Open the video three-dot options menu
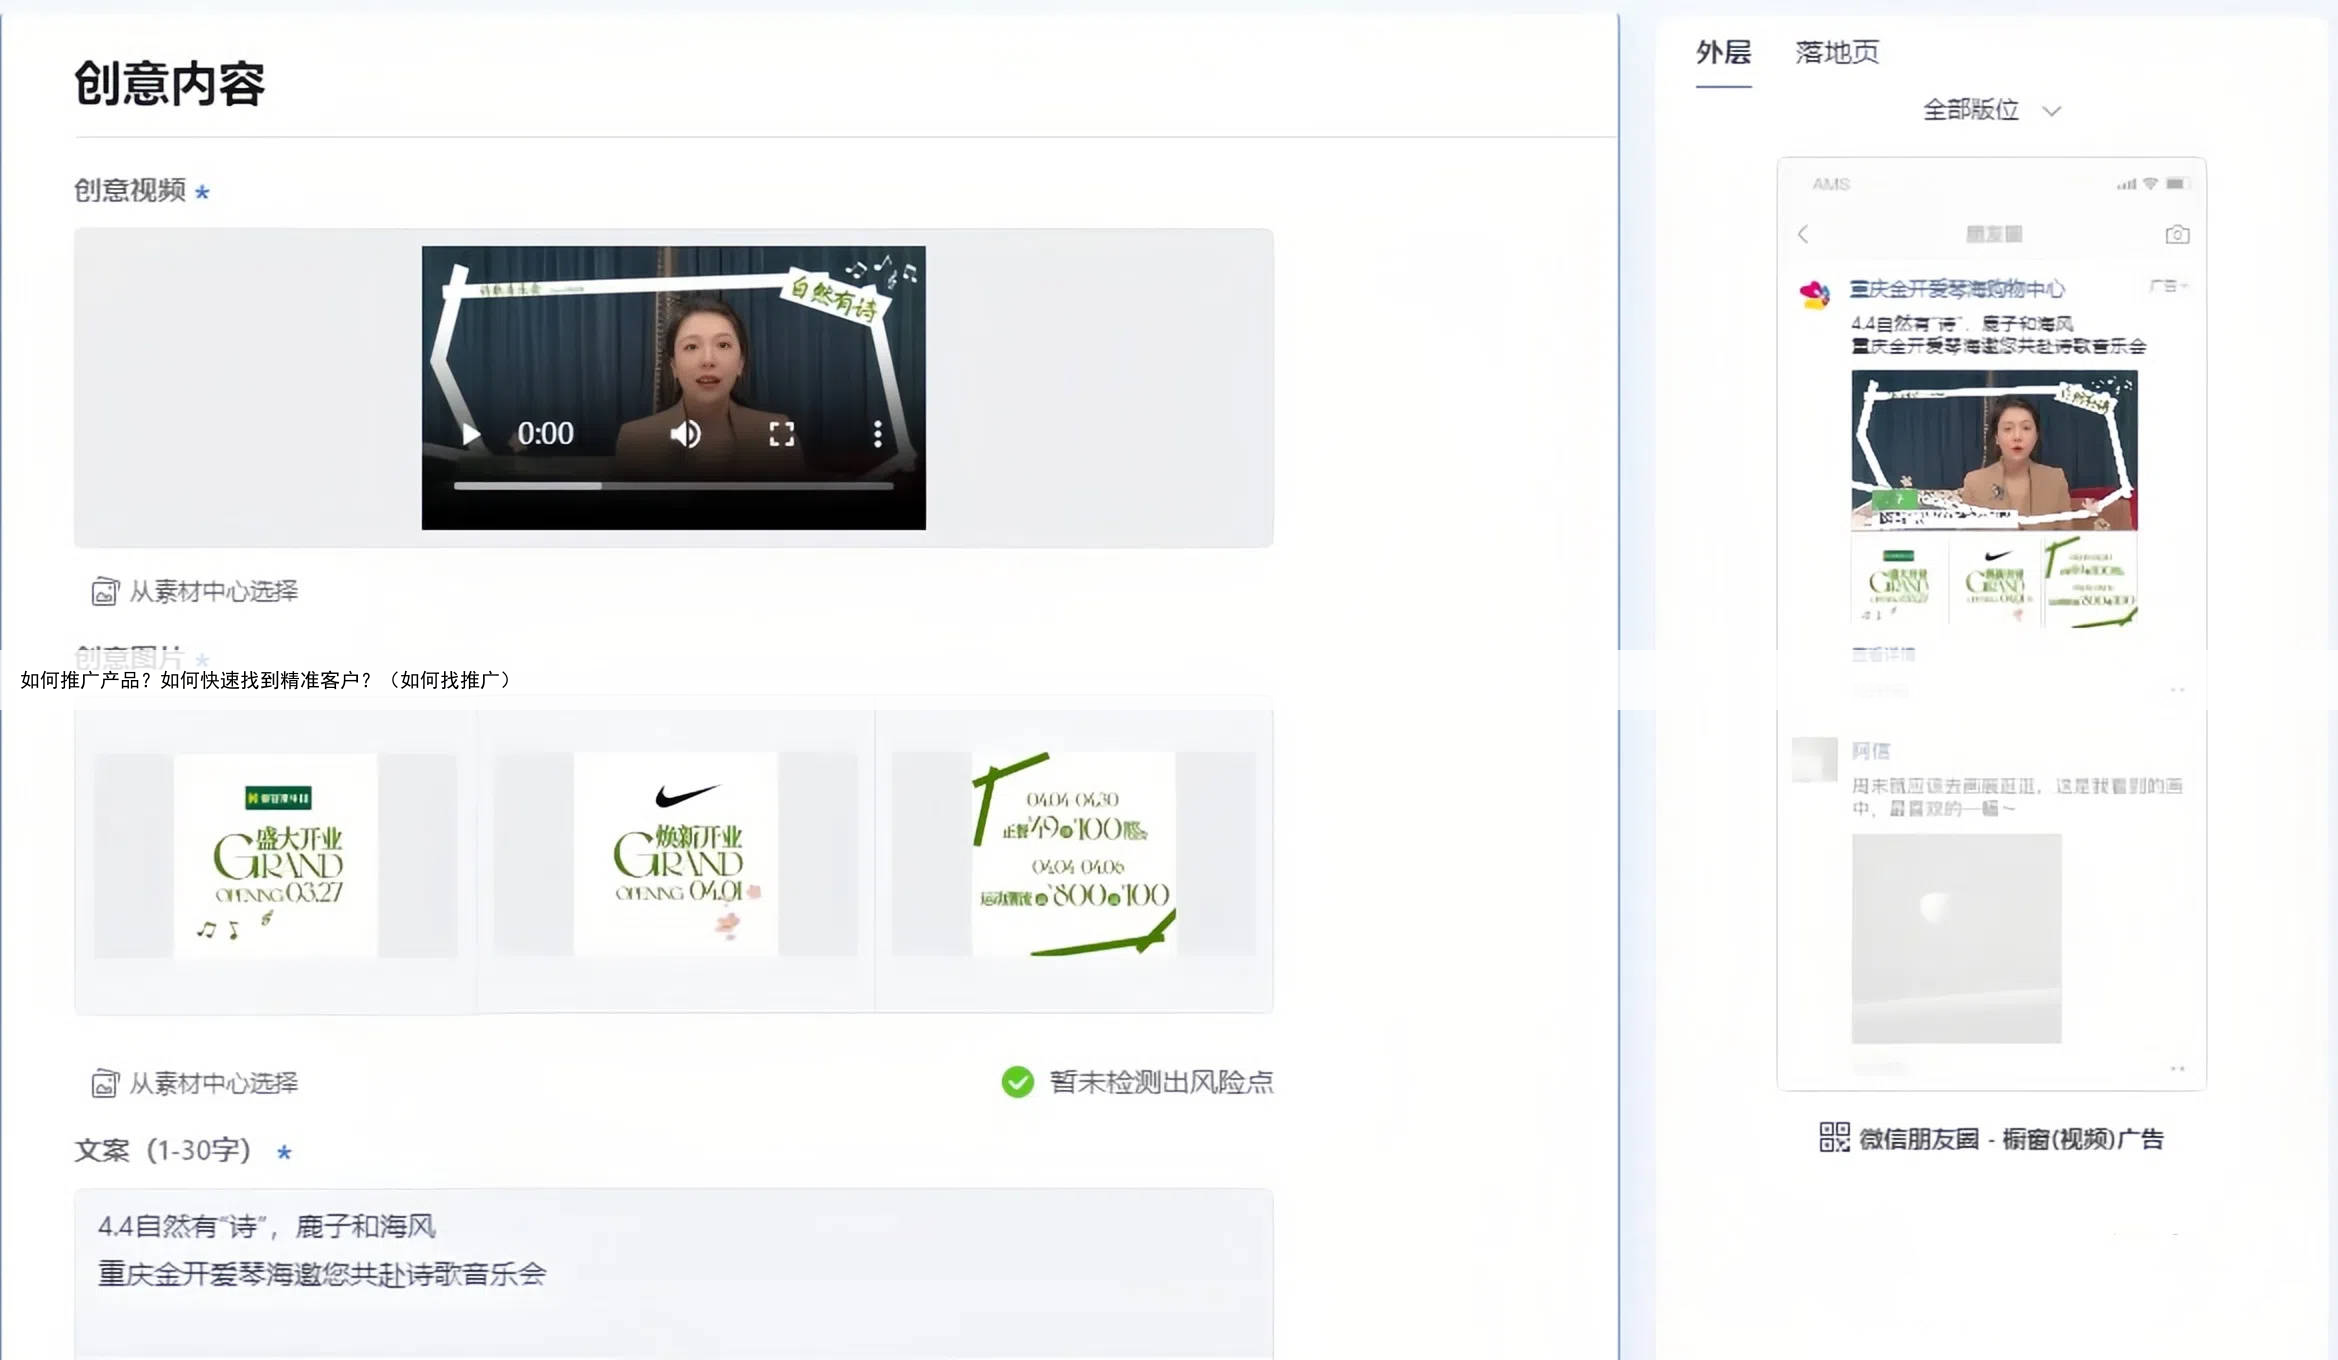Image resolution: width=2338 pixels, height=1360 pixels. coord(877,434)
